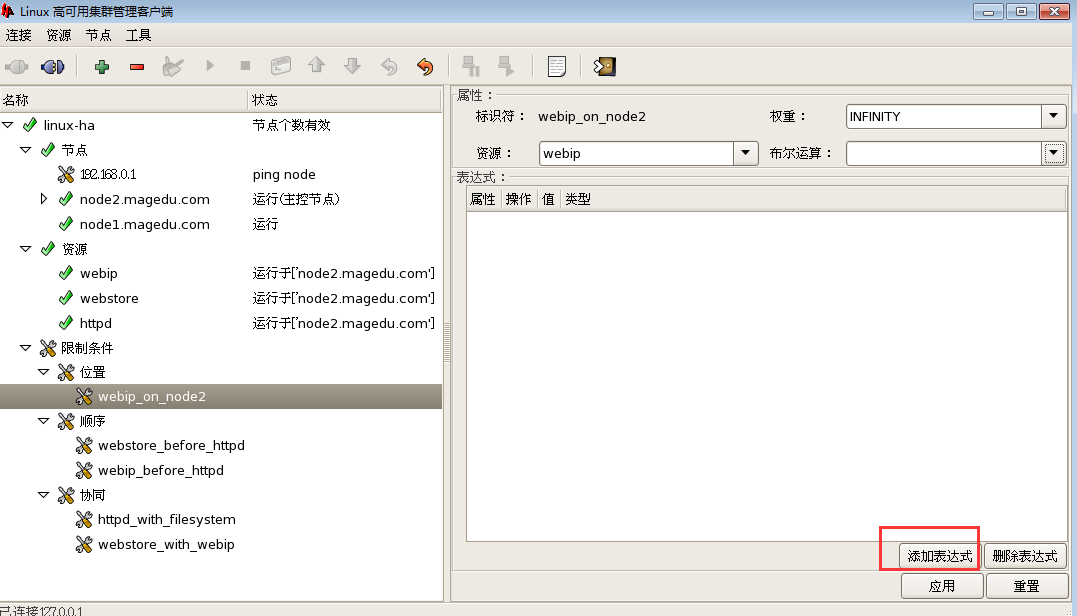Click the grey connect plug toolbar icon
The height and width of the screenshot is (616, 1077).
[17, 67]
